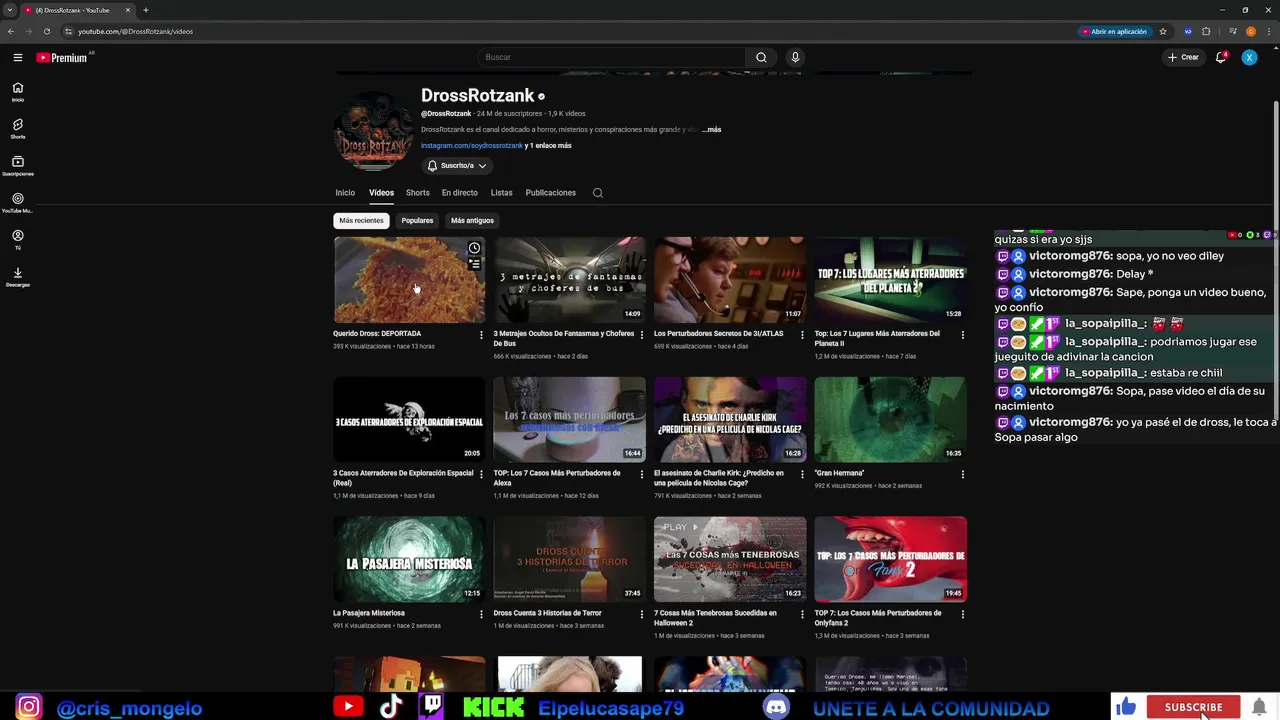Select Populares filter chip
The width and height of the screenshot is (1280, 720).
[417, 220]
